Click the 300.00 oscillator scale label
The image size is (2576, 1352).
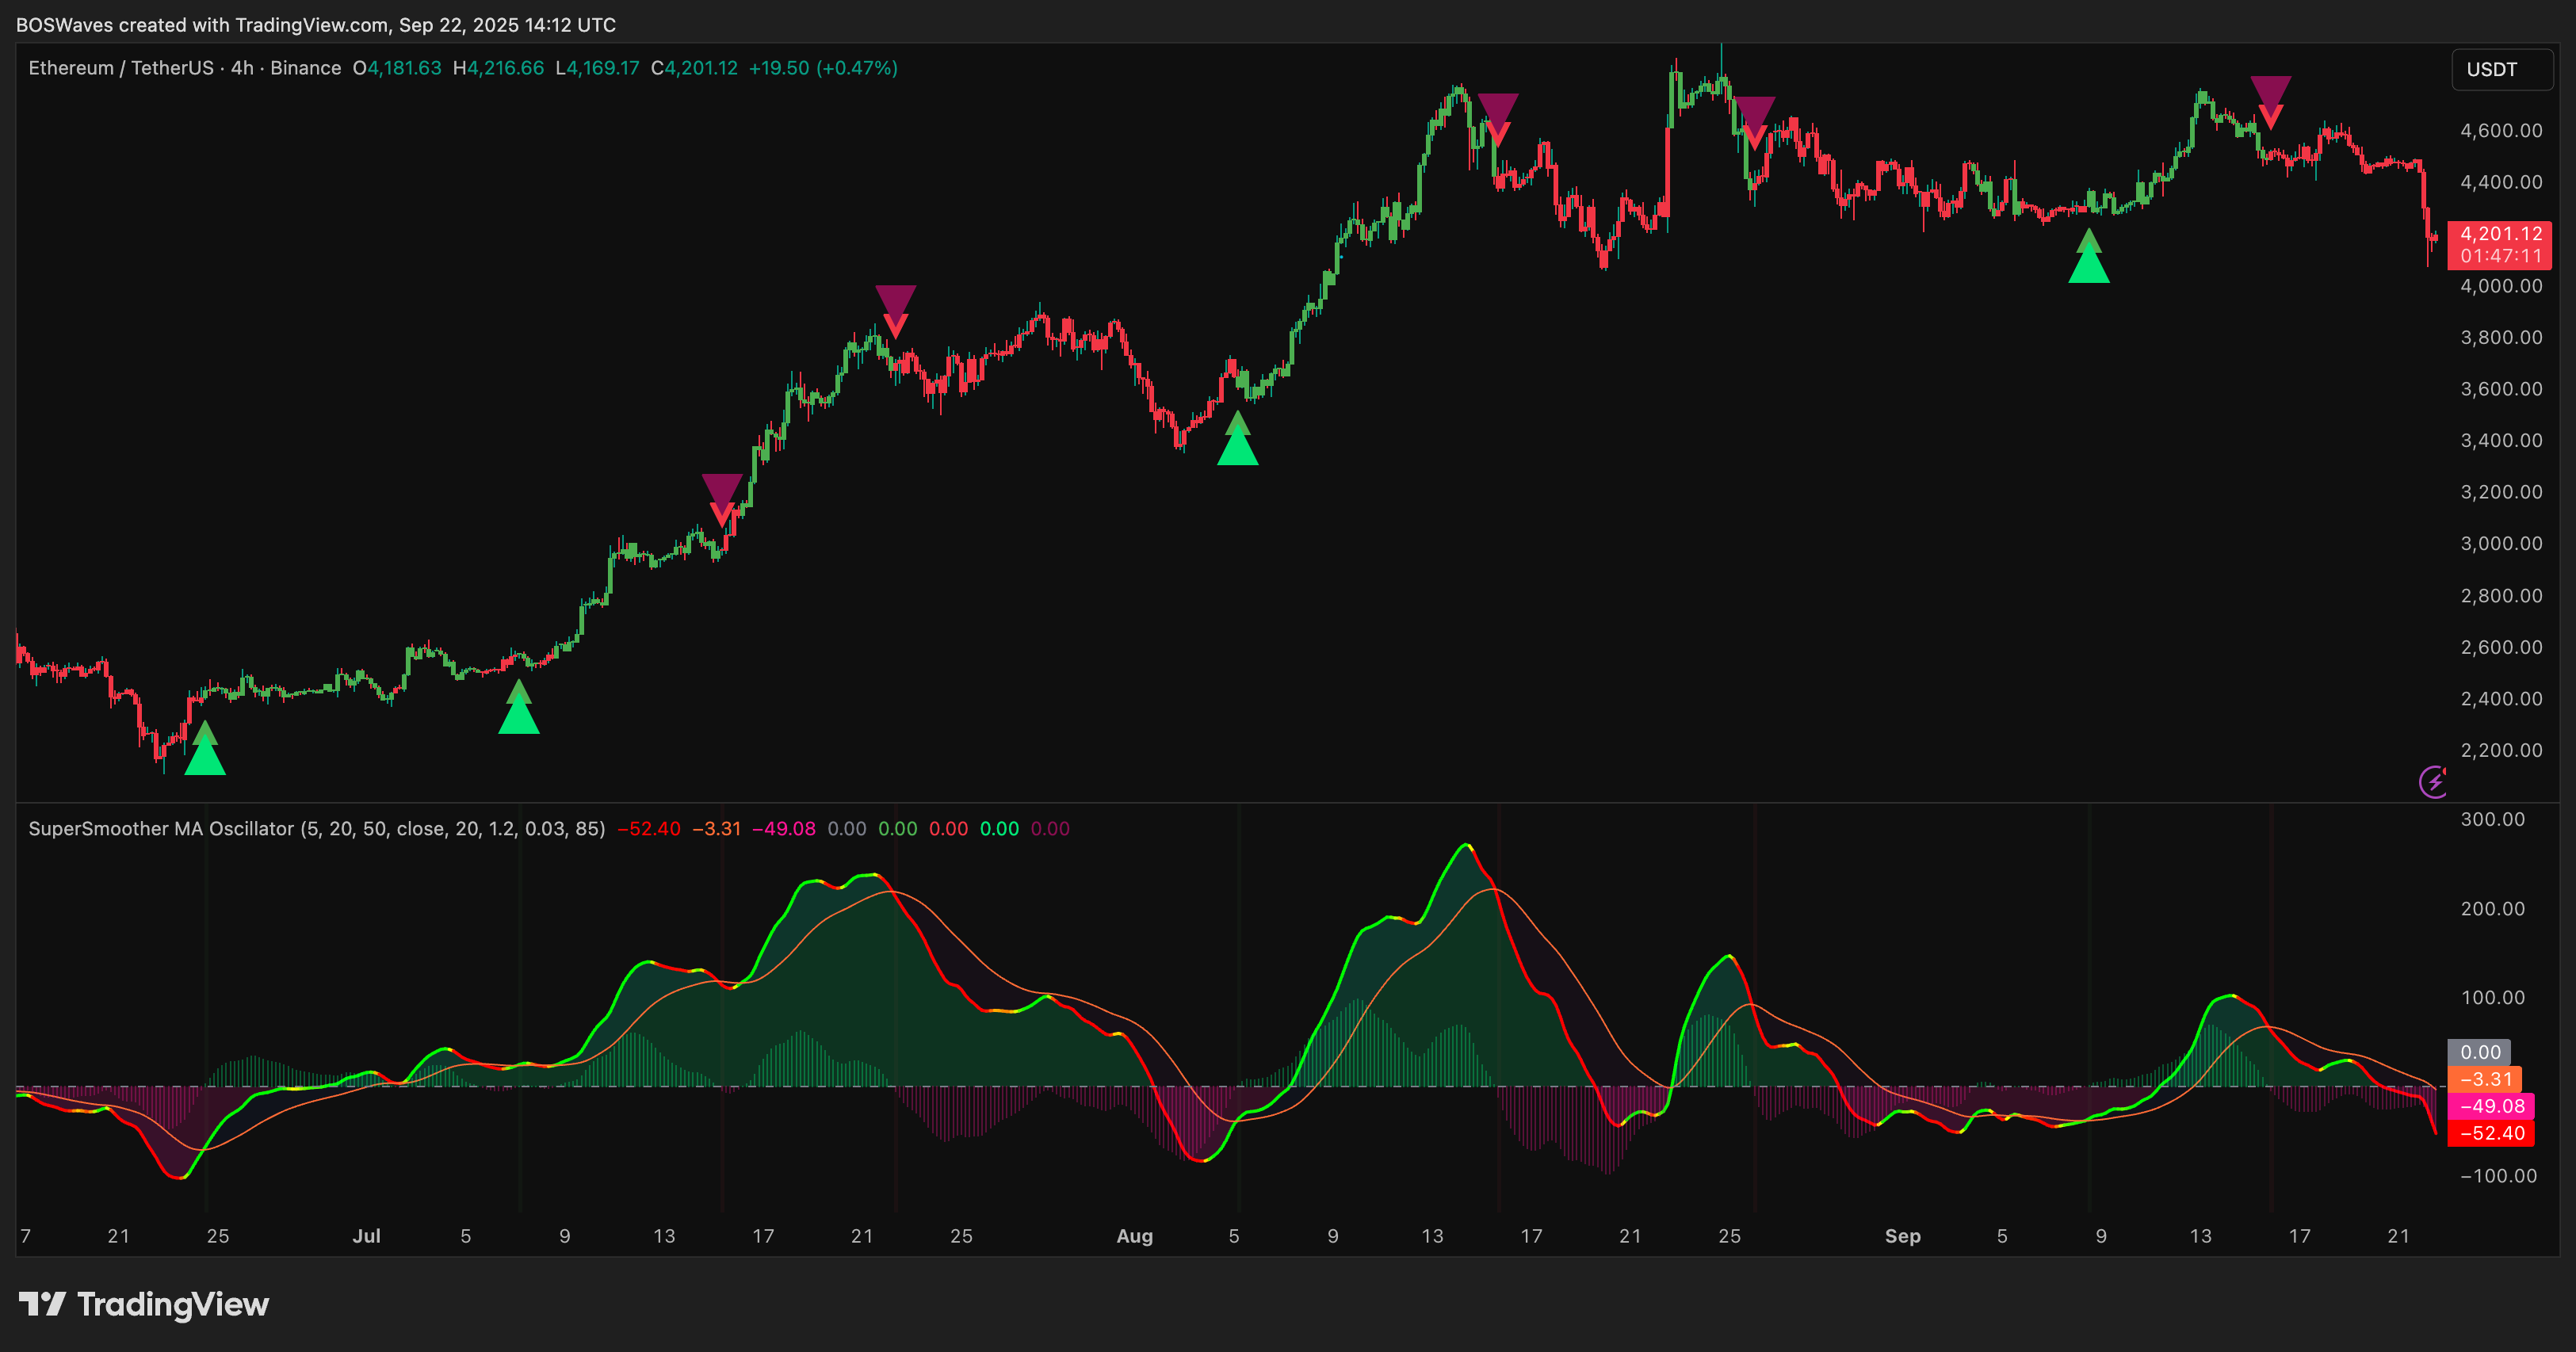pyautogui.click(x=2493, y=820)
